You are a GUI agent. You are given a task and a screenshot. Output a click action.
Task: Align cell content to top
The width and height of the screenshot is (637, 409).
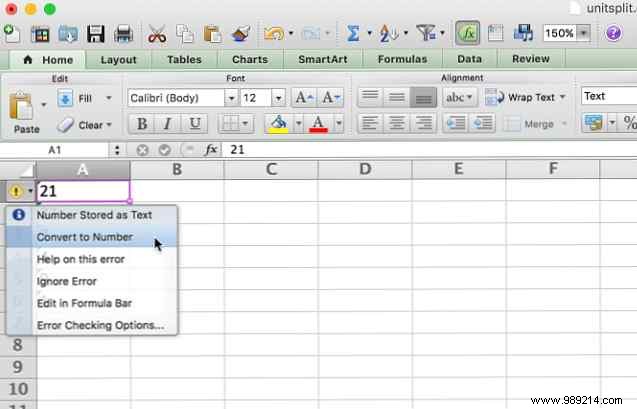(370, 97)
